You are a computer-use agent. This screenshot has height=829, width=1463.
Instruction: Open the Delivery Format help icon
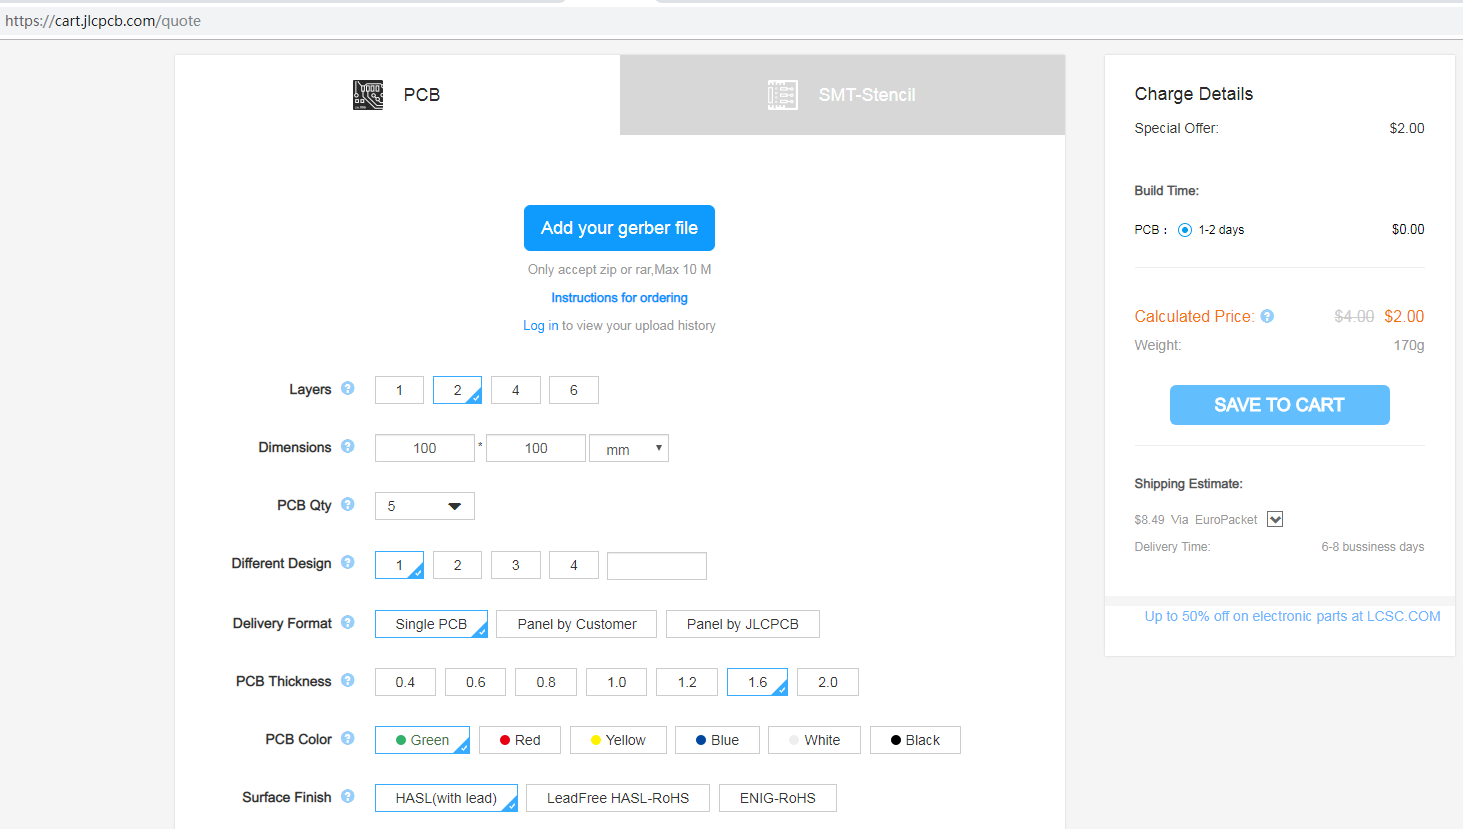[x=347, y=622]
